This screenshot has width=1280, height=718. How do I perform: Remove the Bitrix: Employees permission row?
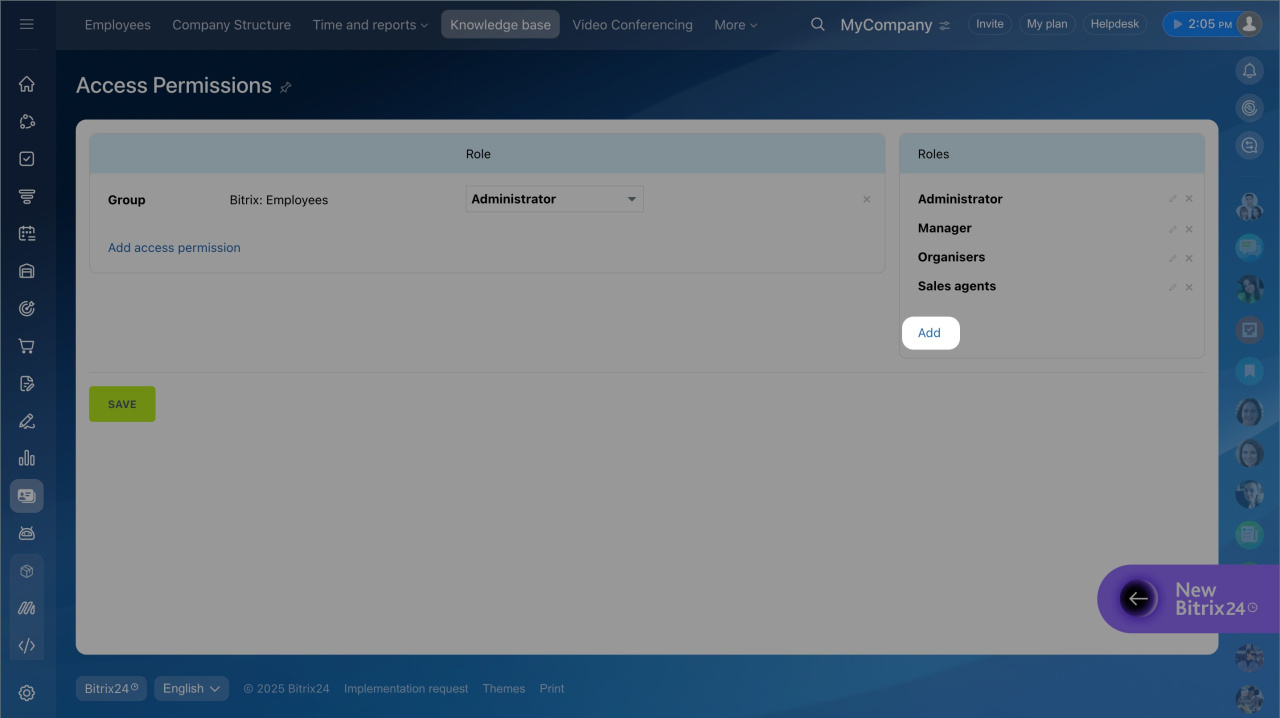[x=867, y=200]
